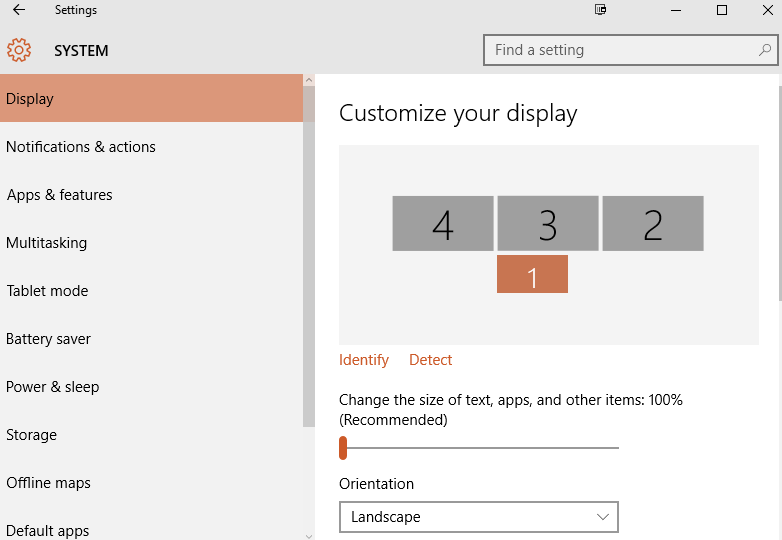Go to Storage settings

pos(152,435)
